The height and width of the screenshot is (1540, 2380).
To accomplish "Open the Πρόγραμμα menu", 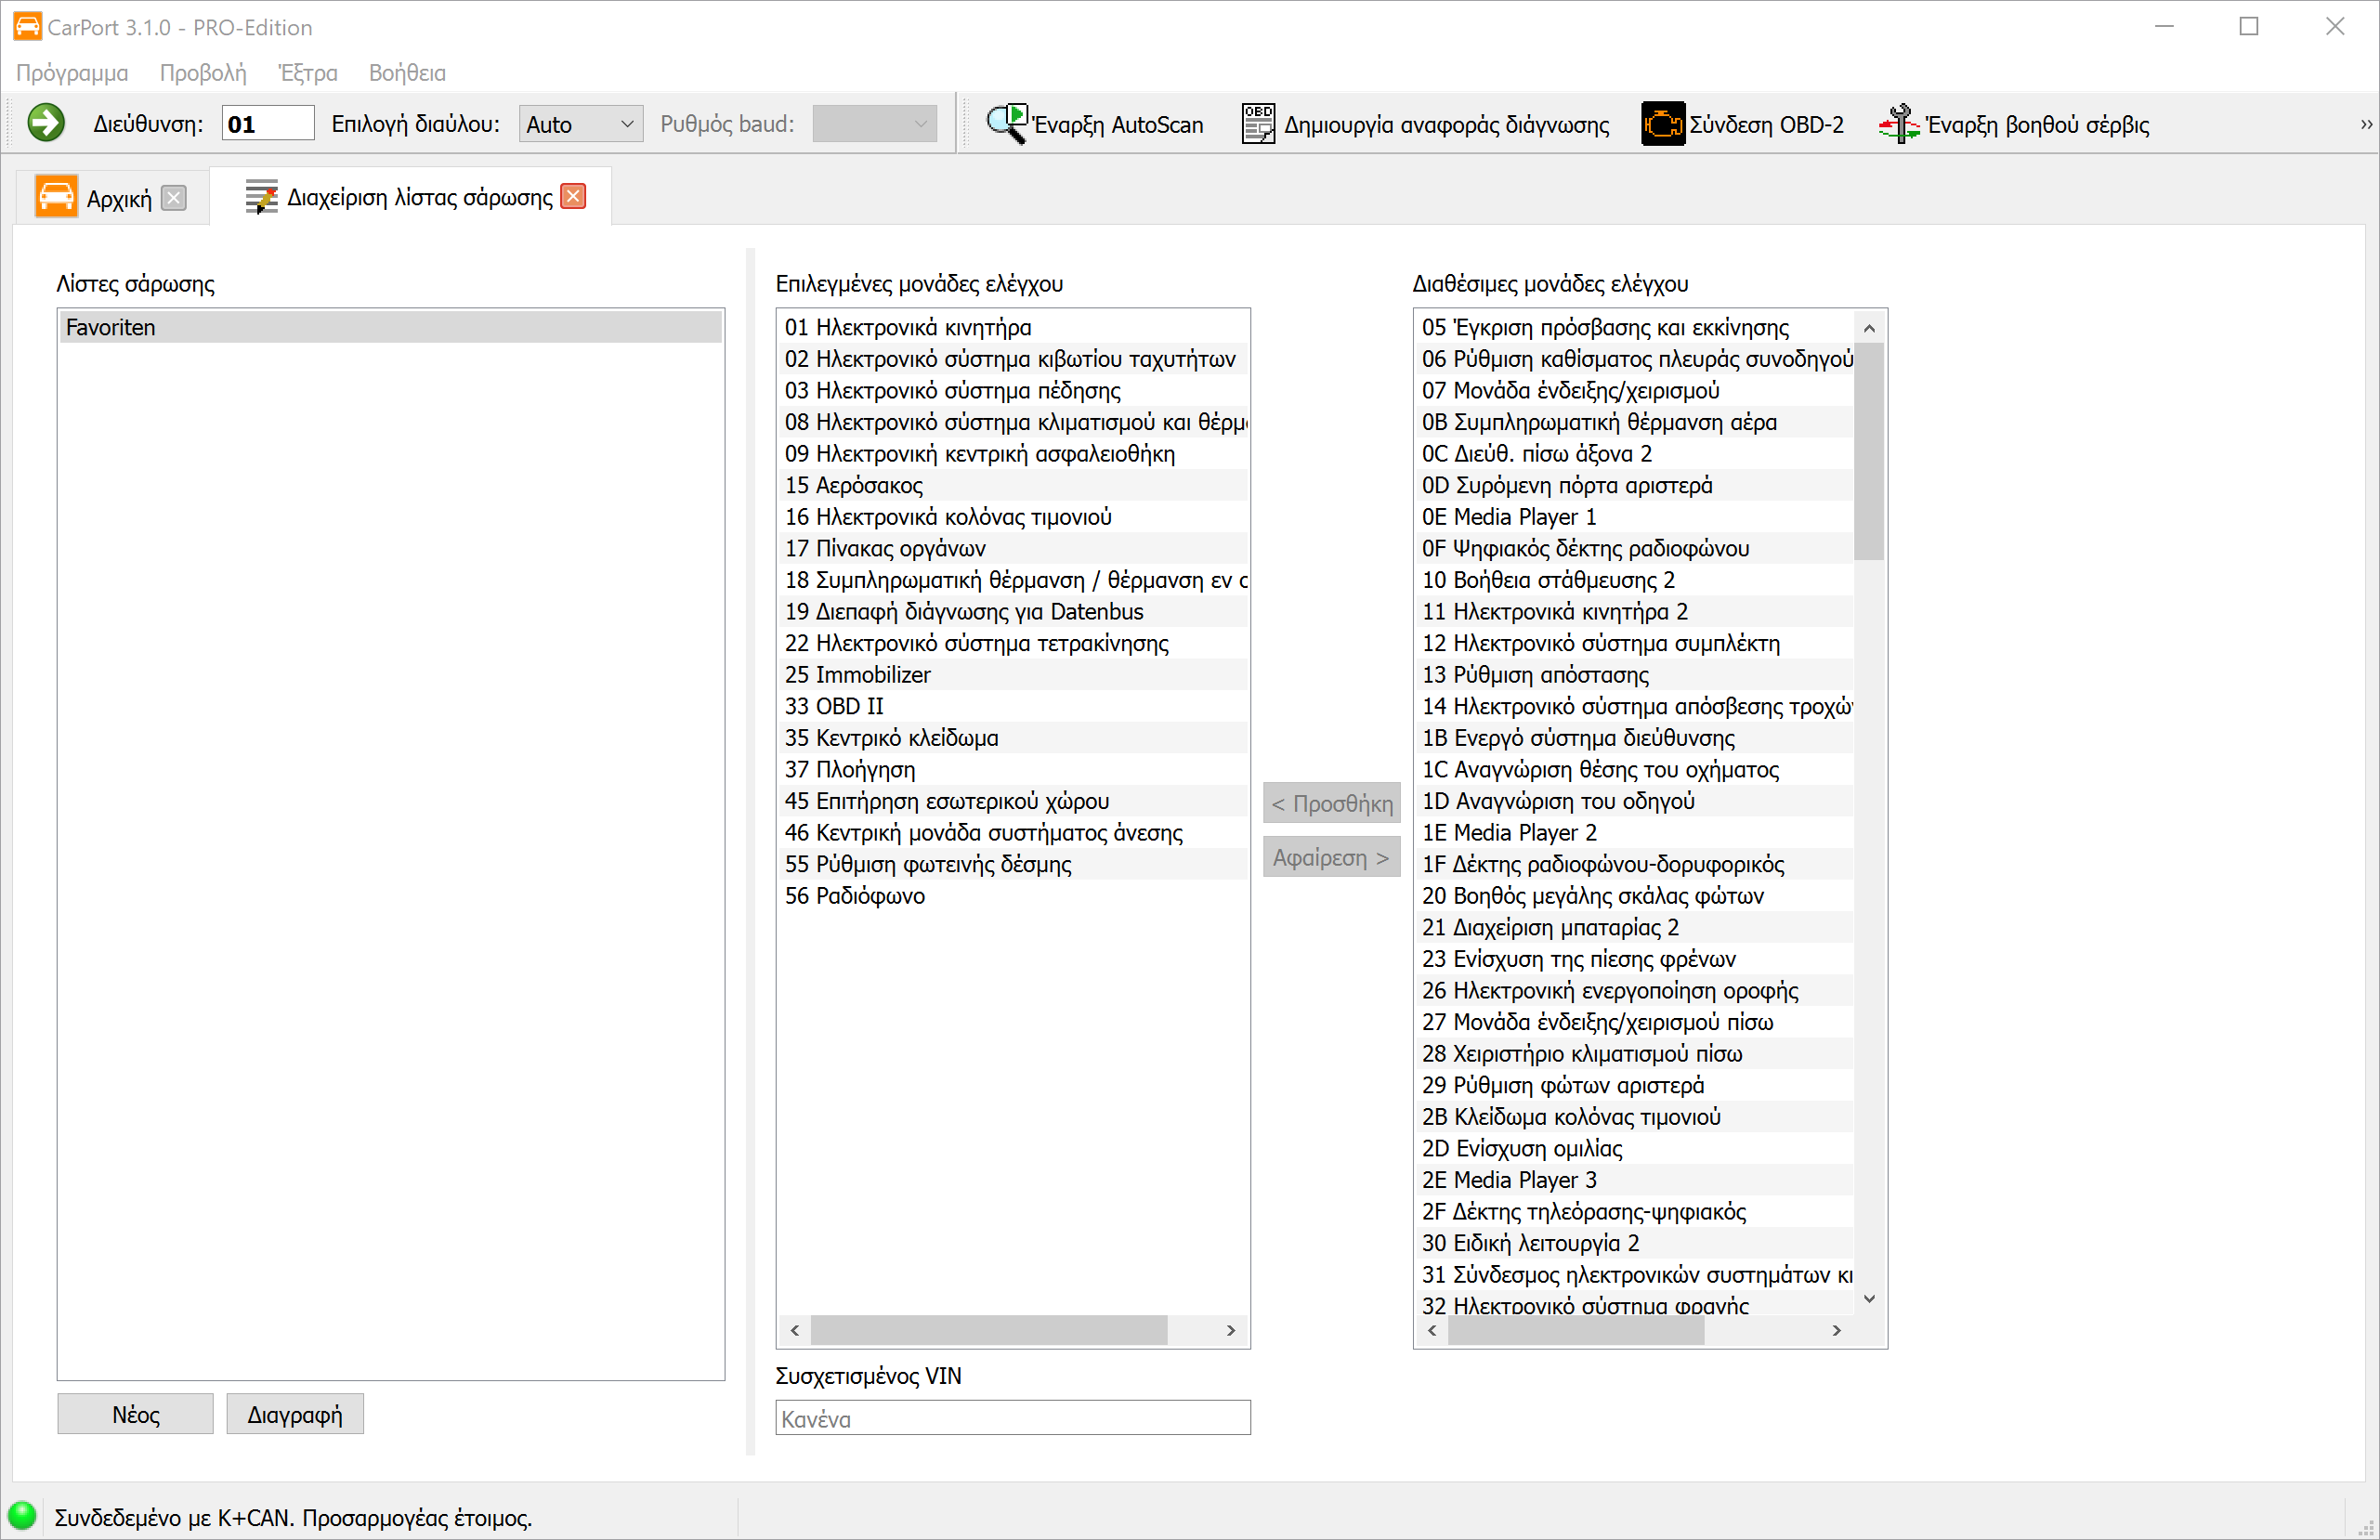I will click(x=72, y=73).
